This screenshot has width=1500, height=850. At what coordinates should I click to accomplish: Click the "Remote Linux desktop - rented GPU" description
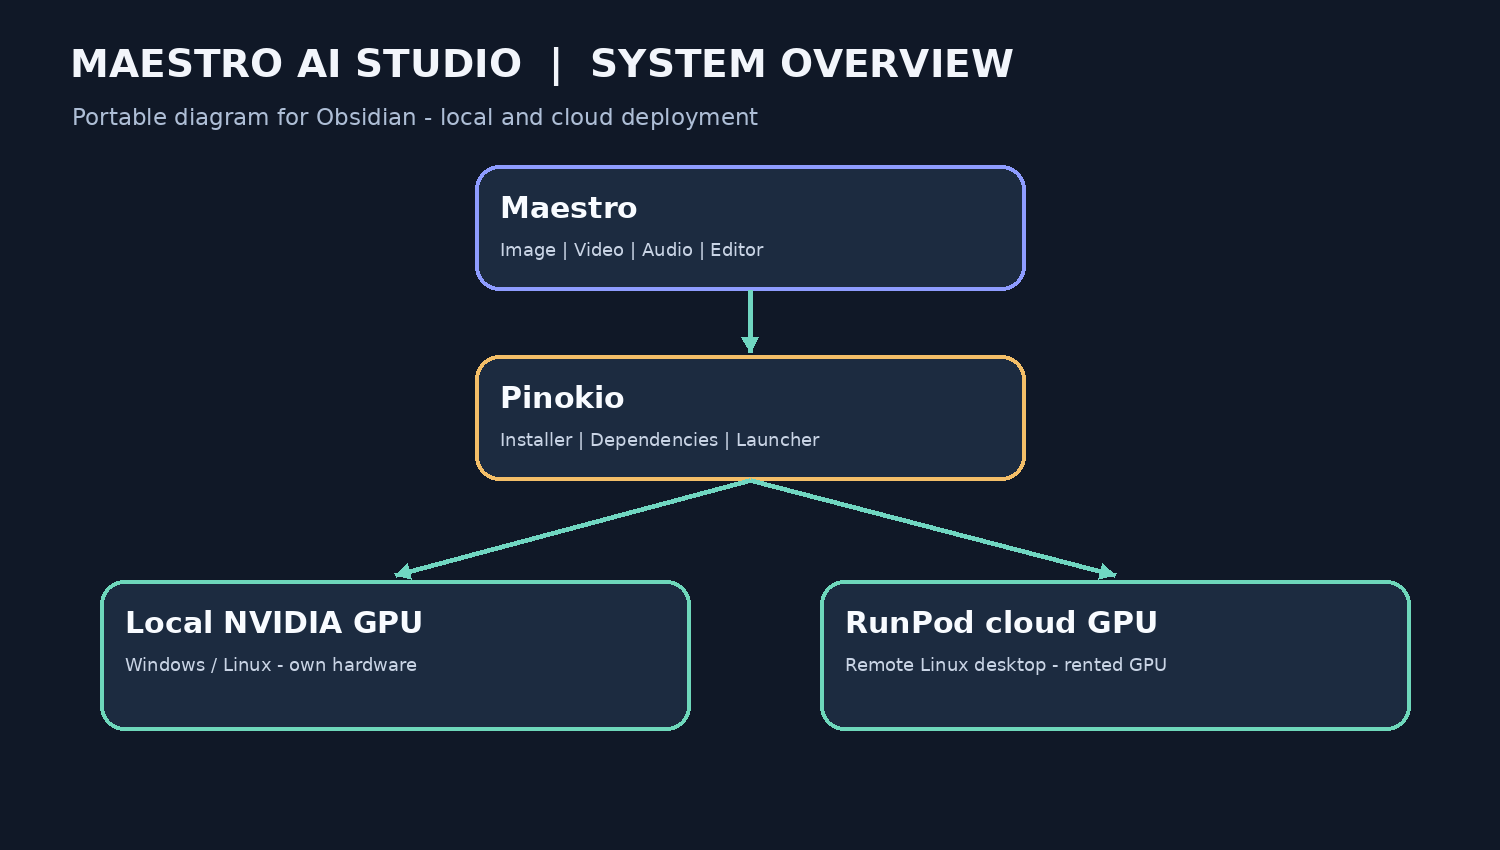[1006, 665]
